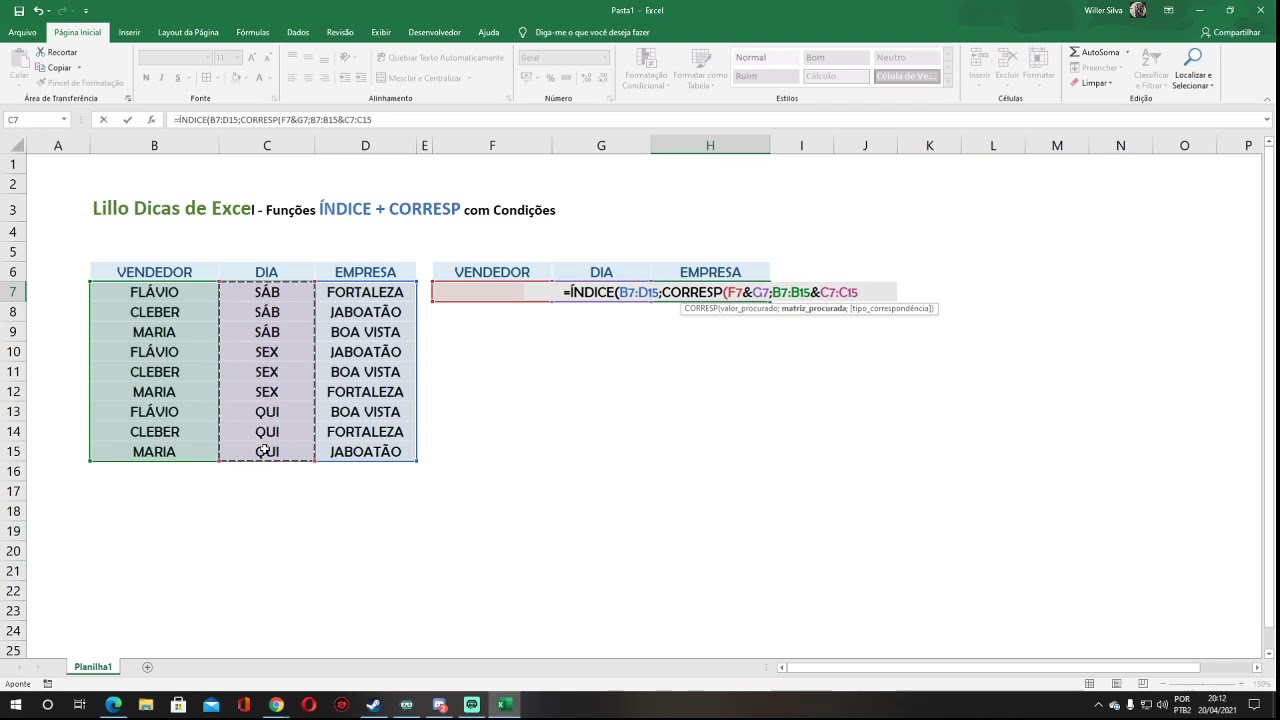The height and width of the screenshot is (720, 1280).
Task: Toggle Underline (S) formatting
Action: pos(178,78)
